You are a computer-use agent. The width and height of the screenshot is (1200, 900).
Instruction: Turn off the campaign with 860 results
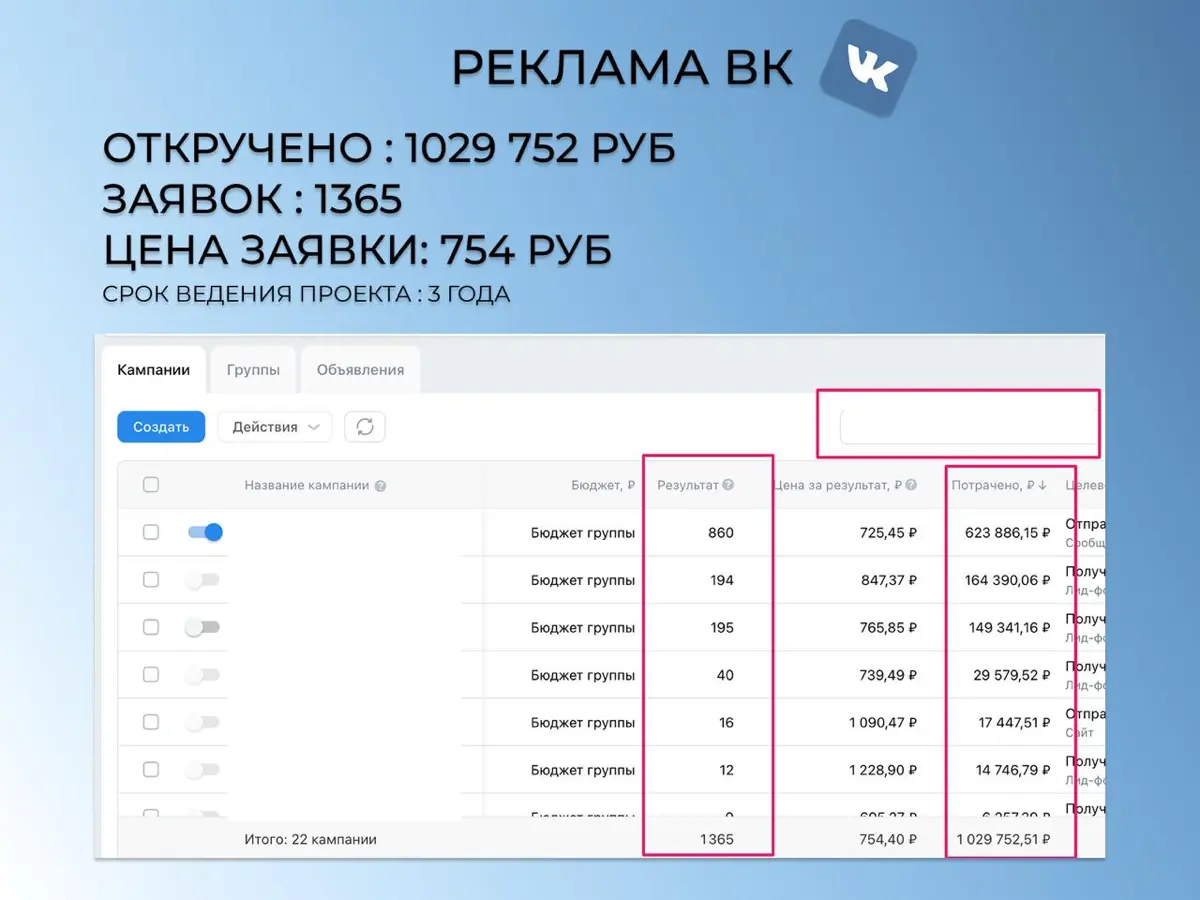tap(205, 532)
